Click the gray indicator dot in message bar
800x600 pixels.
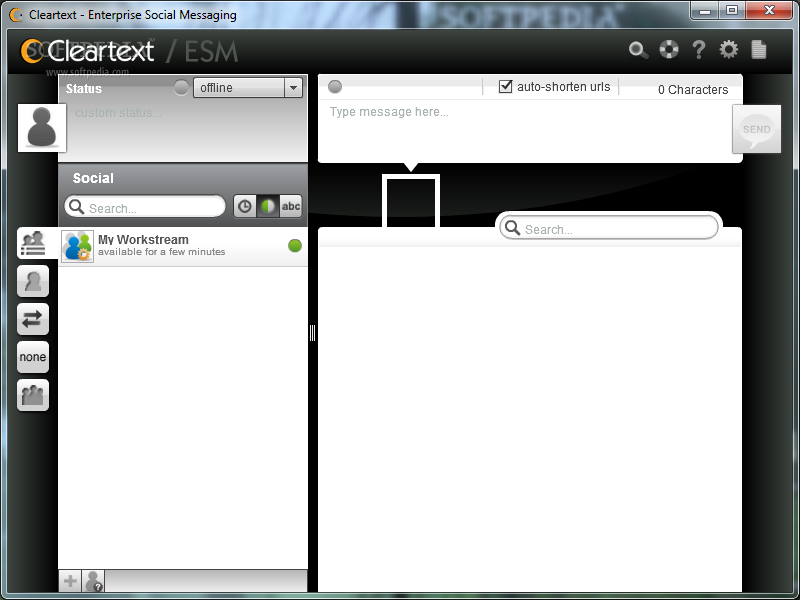tap(335, 87)
